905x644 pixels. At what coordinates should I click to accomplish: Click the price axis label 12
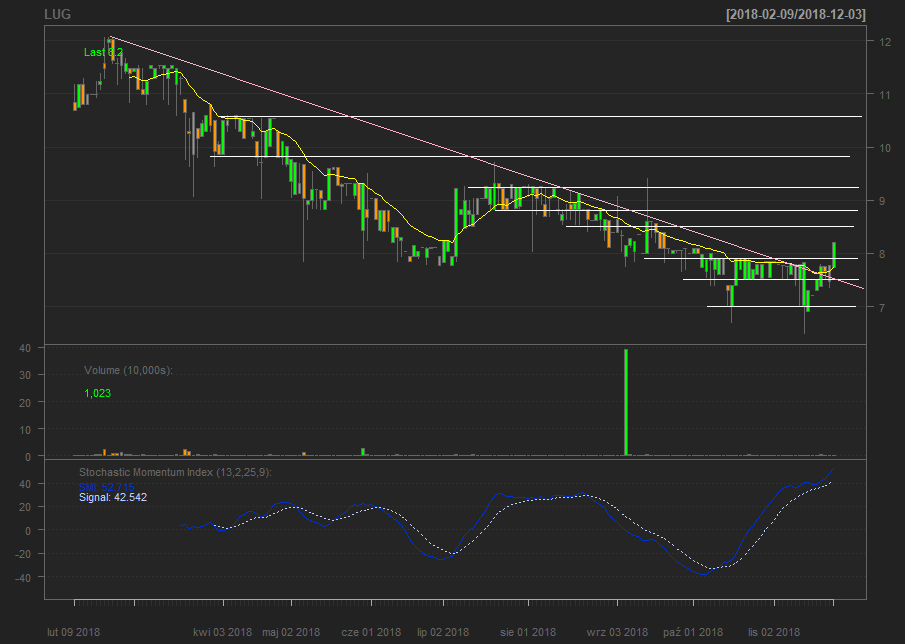pyautogui.click(x=885, y=42)
